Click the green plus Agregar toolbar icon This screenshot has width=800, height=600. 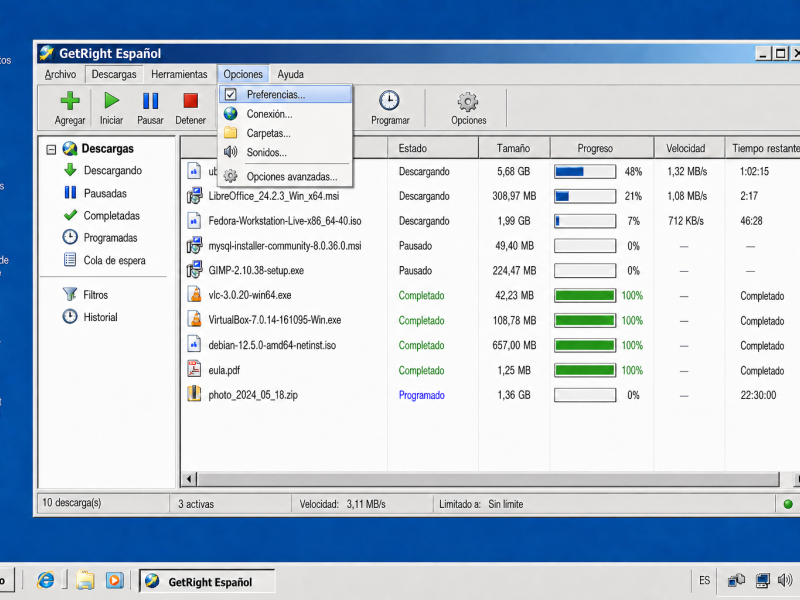click(70, 101)
